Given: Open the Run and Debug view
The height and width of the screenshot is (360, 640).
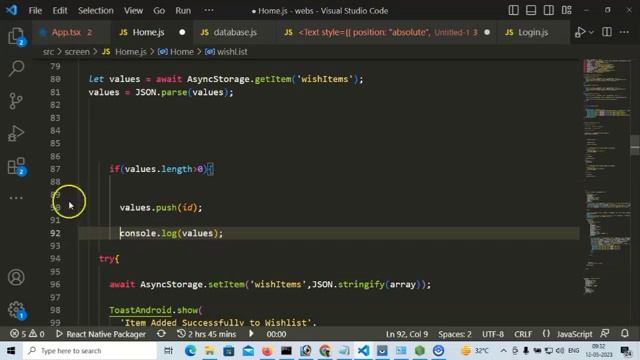Looking at the screenshot, I should pyautogui.click(x=16, y=133).
